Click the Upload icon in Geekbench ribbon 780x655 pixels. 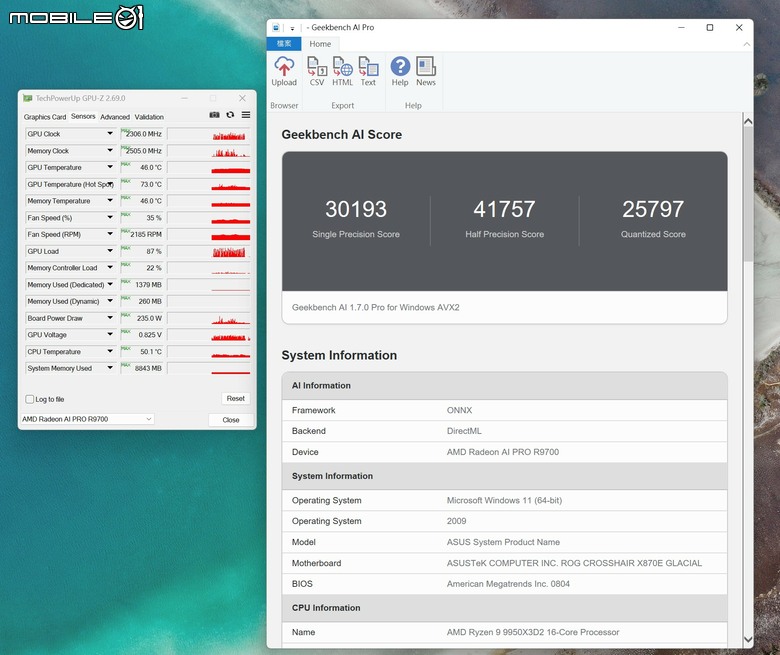pos(284,72)
